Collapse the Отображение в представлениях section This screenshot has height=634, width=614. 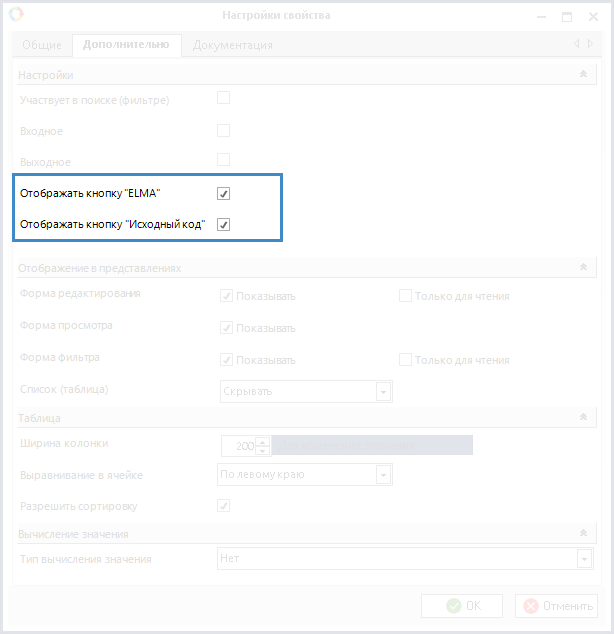tap(583, 267)
